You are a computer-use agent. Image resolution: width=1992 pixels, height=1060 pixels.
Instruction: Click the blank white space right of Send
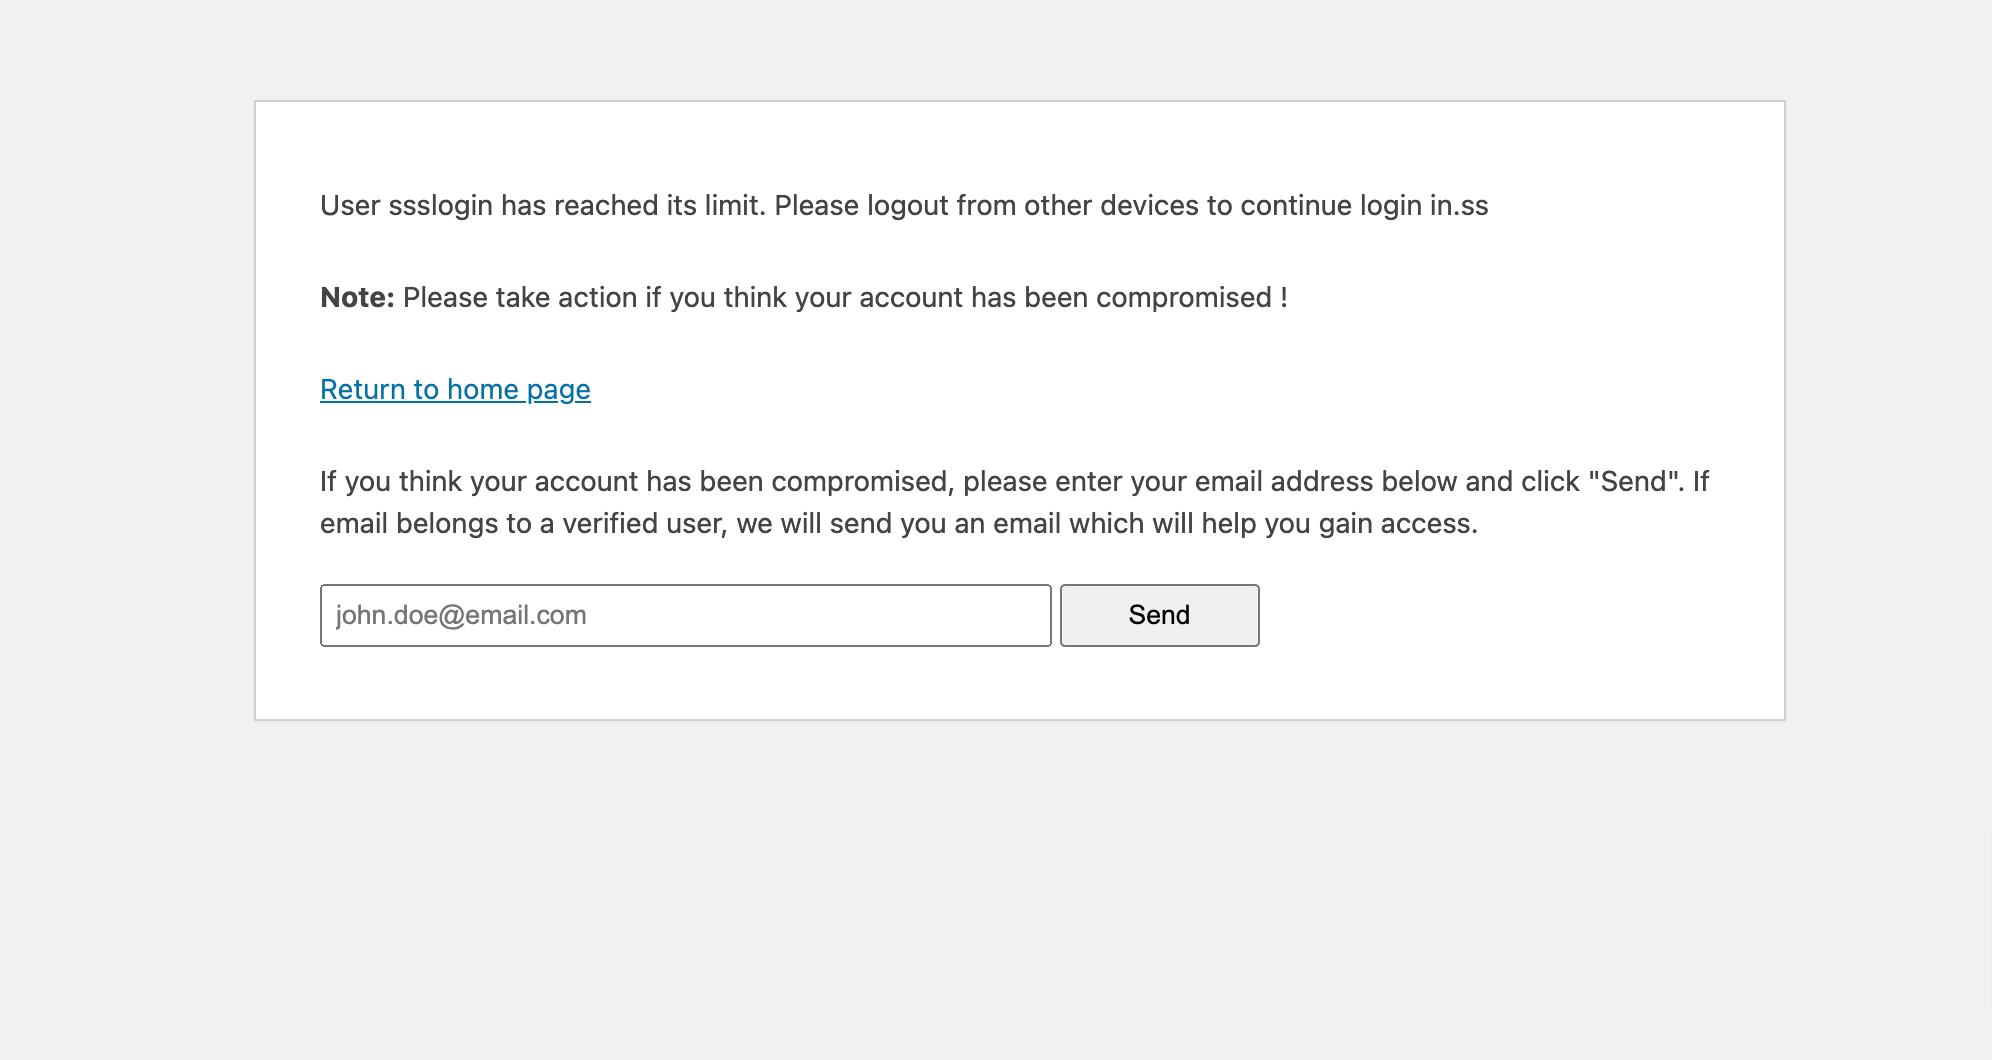(x=1520, y=615)
